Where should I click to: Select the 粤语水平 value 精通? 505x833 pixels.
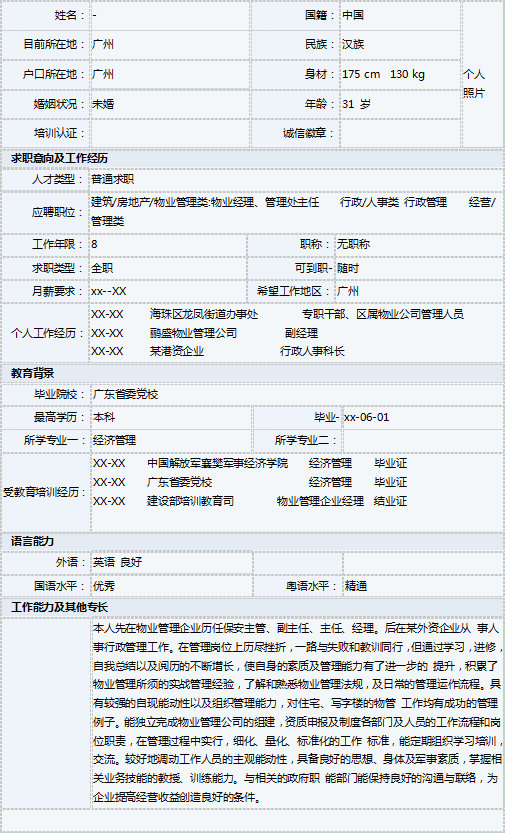pos(356,586)
